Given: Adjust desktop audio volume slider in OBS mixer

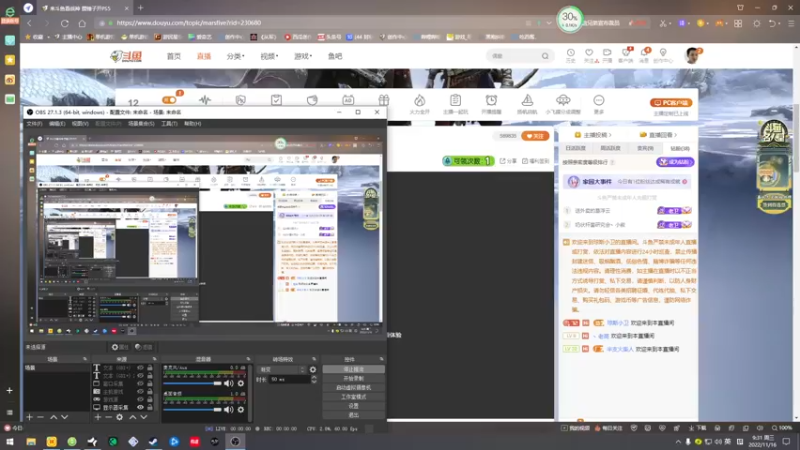Looking at the screenshot, I should 192,409.
